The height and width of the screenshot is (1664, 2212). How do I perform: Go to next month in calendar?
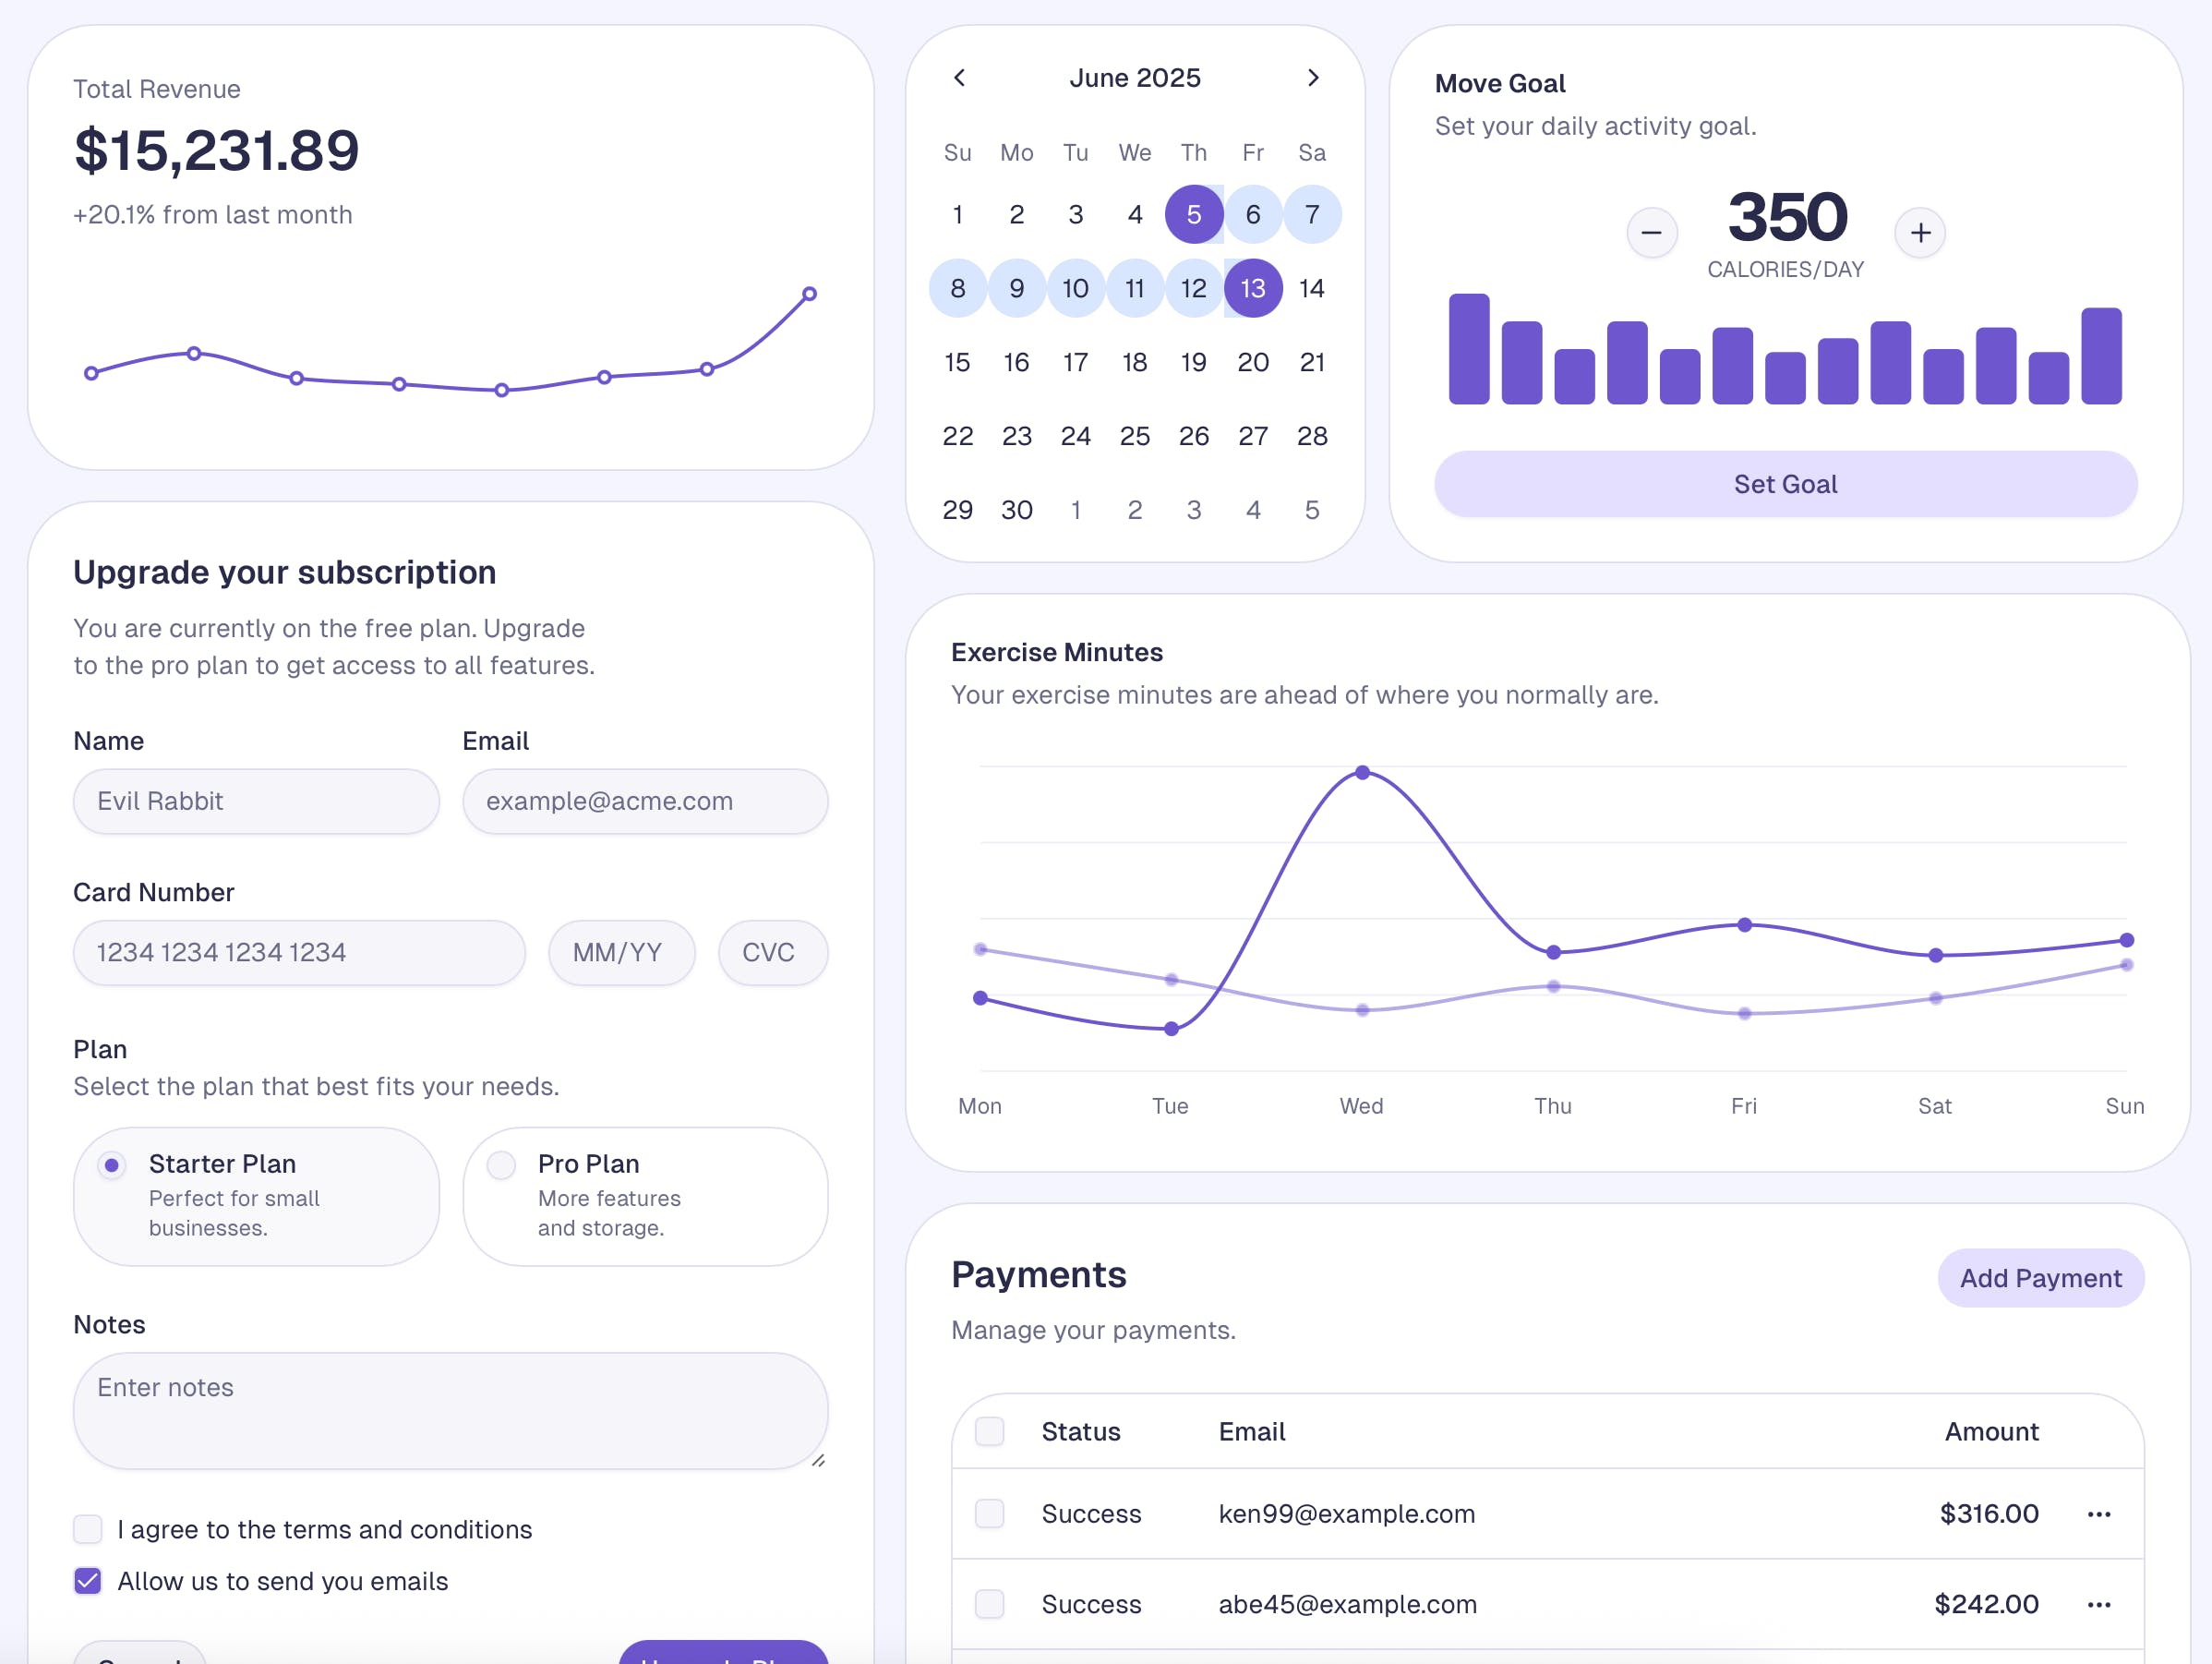pyautogui.click(x=1313, y=78)
